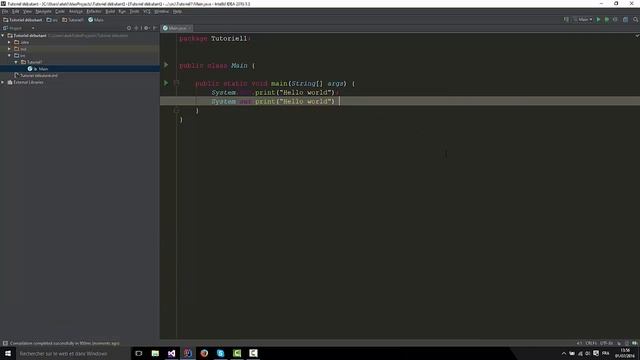Click the Make Project build icon

pos(566,20)
